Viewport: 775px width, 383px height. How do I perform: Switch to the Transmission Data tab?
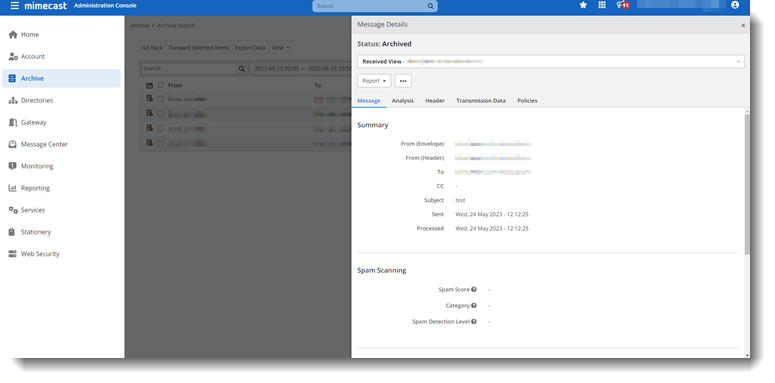[481, 101]
